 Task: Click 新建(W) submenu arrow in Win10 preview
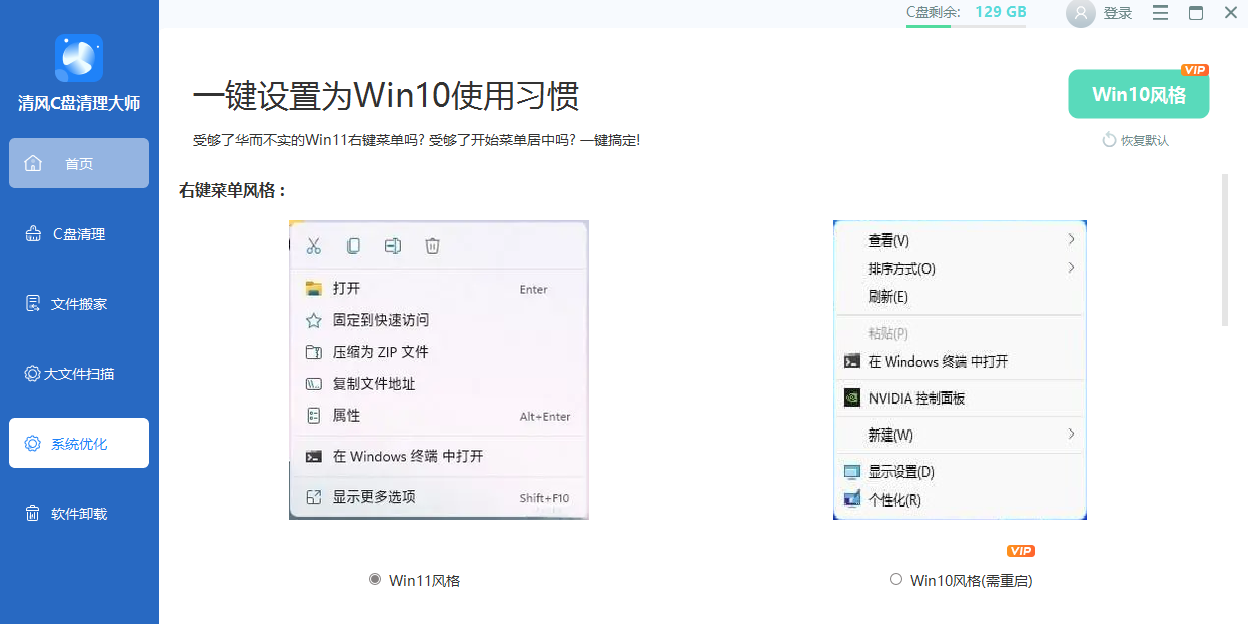(1071, 434)
